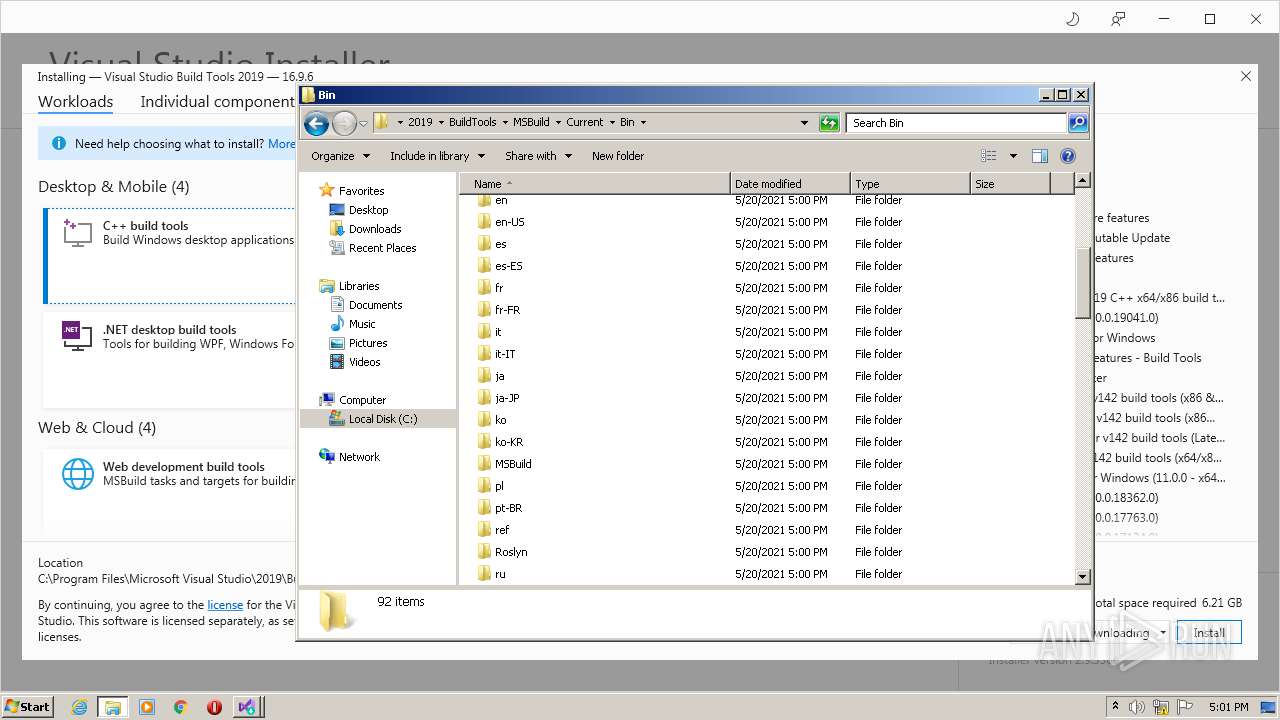The width and height of the screenshot is (1280, 720).
Task: Toggle dark theme moon icon in installer
Action: pyautogui.click(x=1073, y=19)
